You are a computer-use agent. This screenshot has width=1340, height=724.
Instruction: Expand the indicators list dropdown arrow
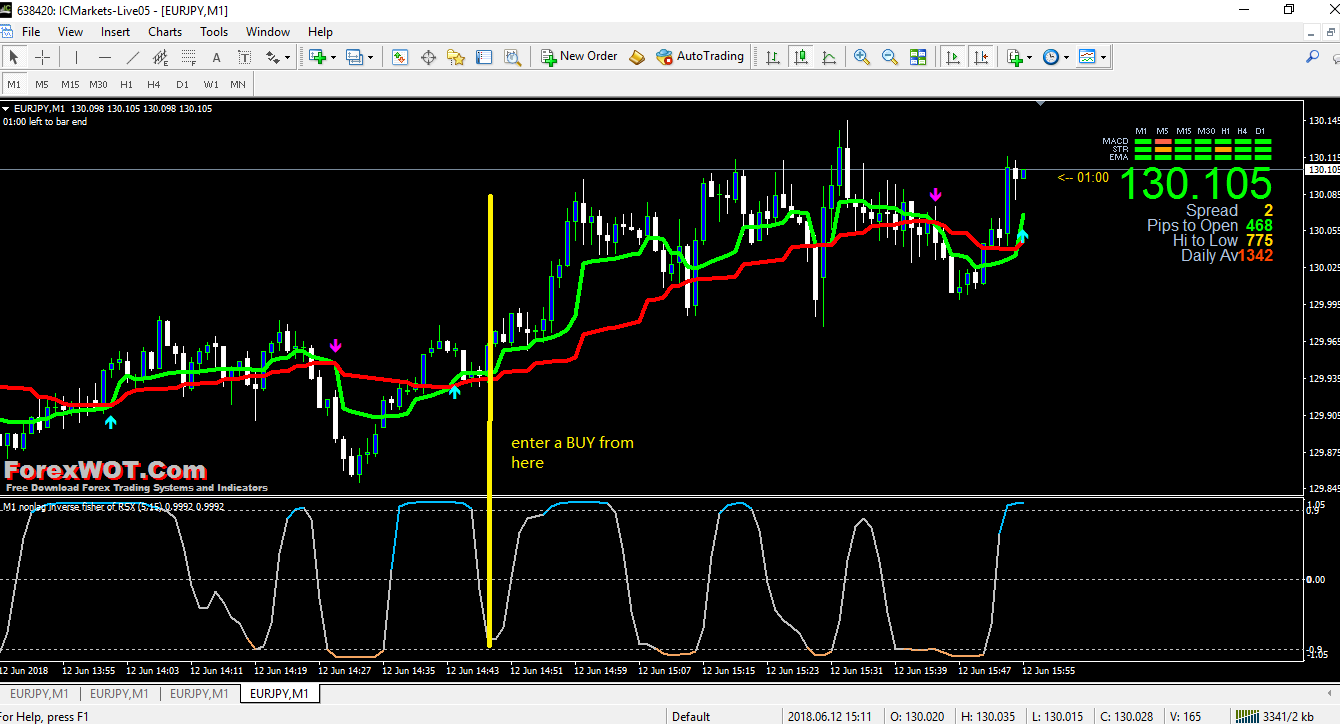1030,57
